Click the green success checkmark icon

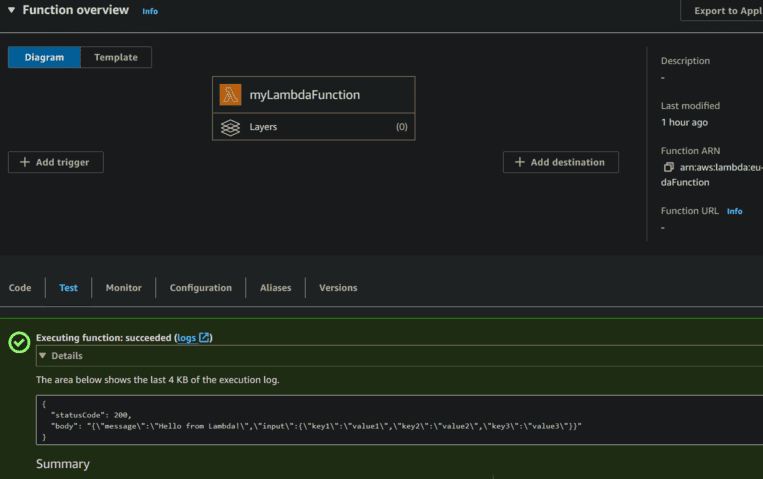point(19,342)
